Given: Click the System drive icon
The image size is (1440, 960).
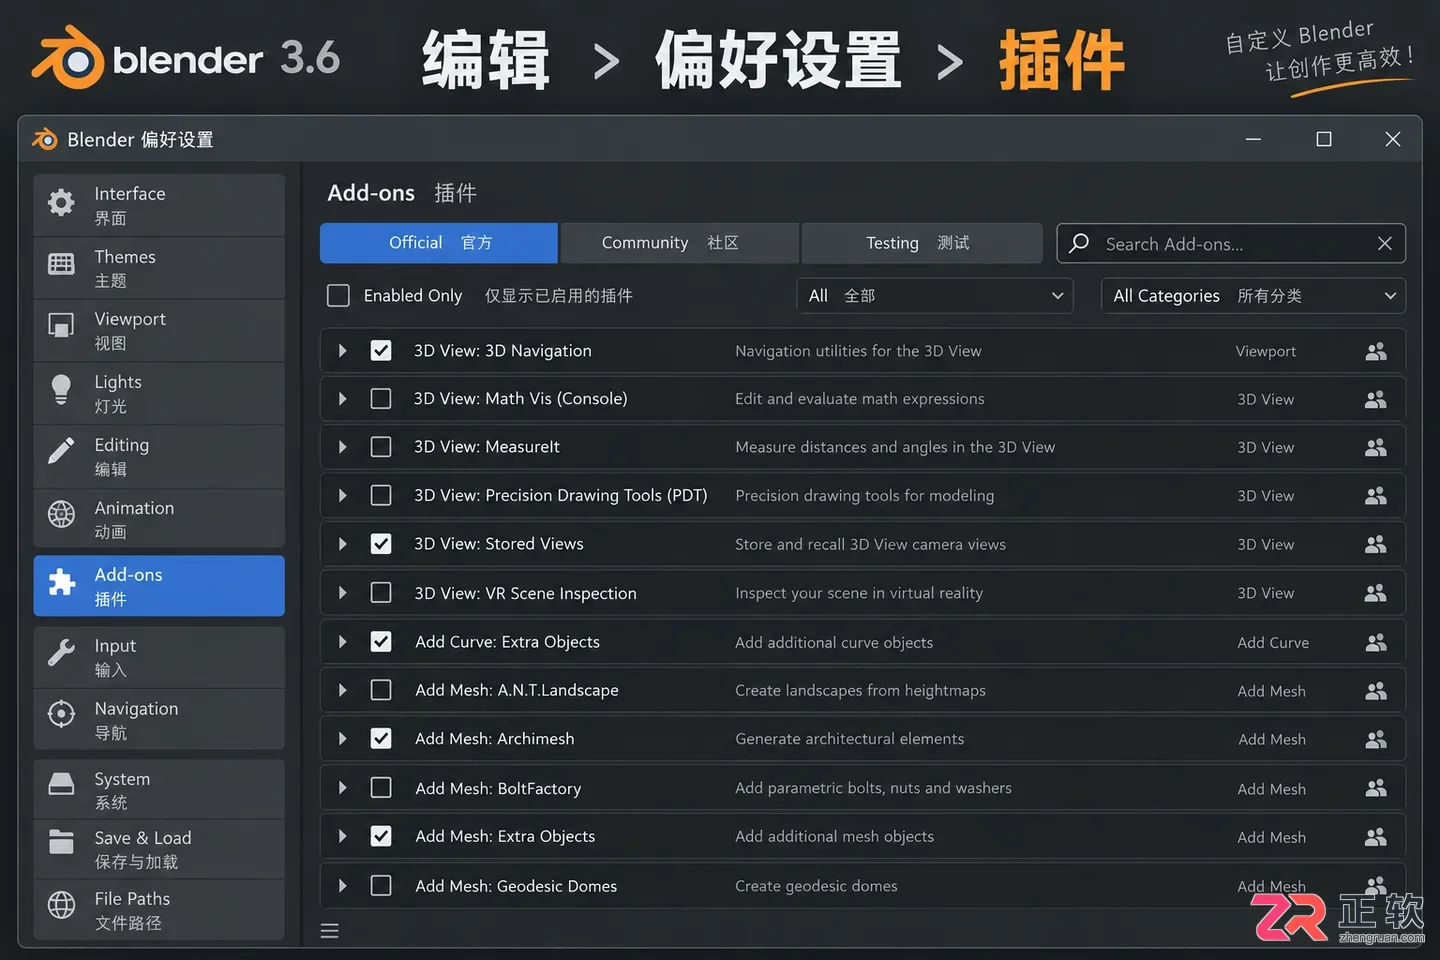Looking at the screenshot, I should (61, 783).
